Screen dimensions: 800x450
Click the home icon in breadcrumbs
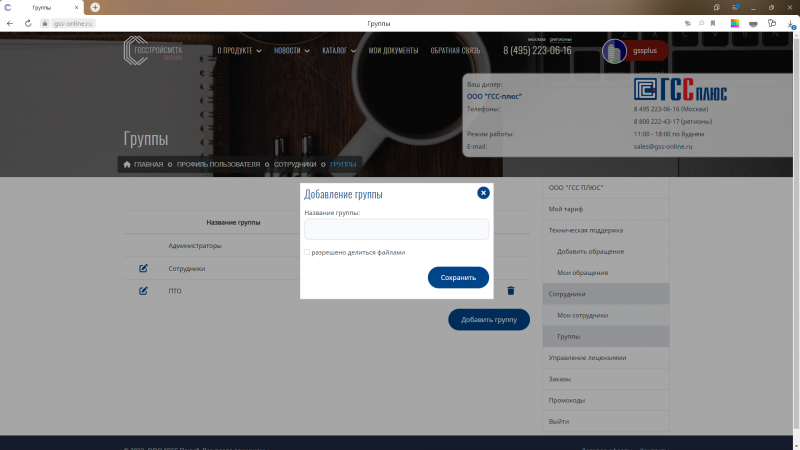coord(127,164)
